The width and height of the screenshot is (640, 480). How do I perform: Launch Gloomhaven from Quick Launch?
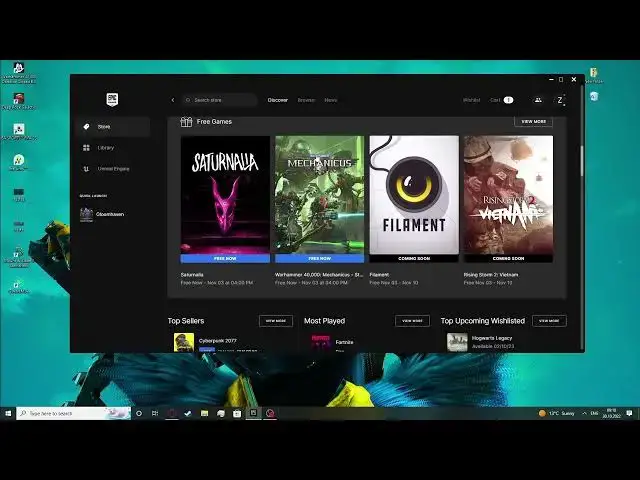[102, 214]
